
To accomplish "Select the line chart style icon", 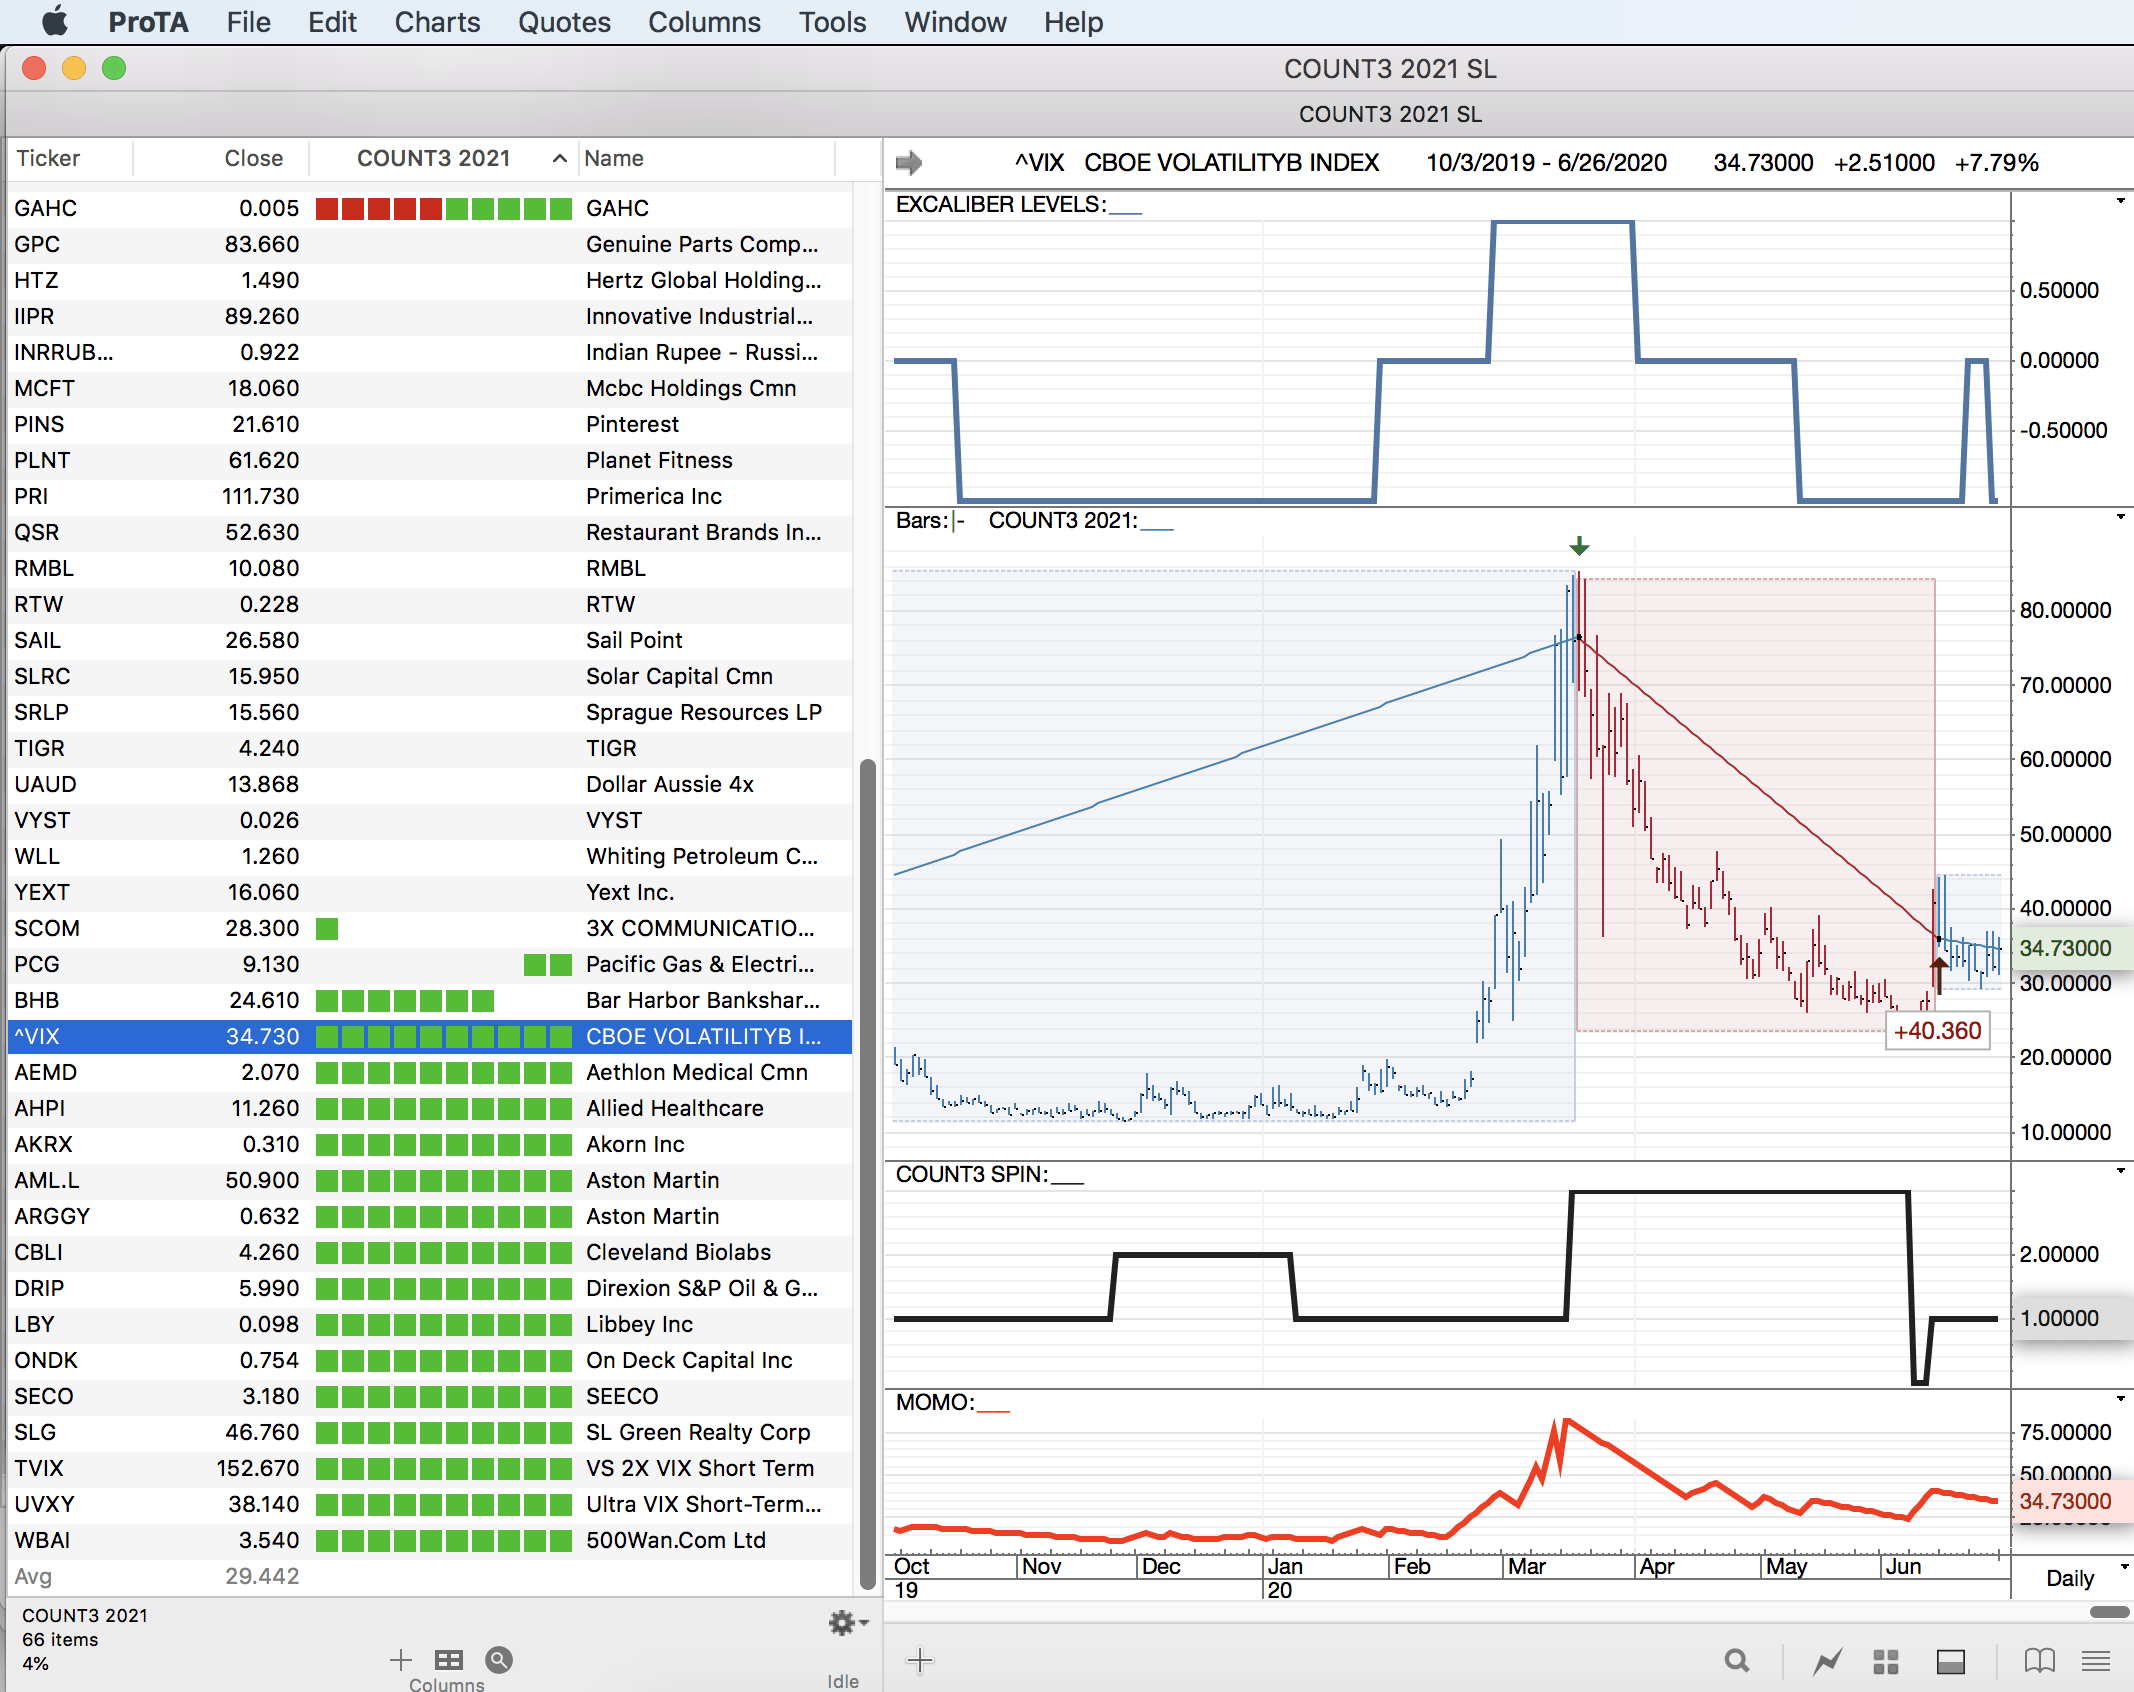I will tap(1827, 1661).
